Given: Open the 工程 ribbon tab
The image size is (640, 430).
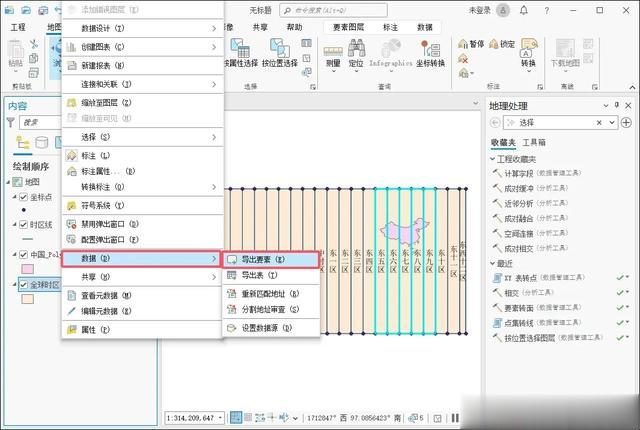Looking at the screenshot, I should pos(18,27).
